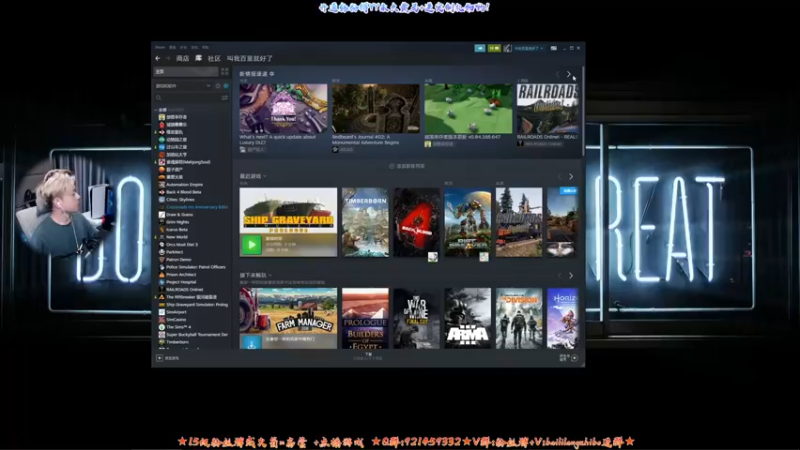Image resolution: width=800 pixels, height=450 pixels.
Task: Toggle the ready-to-play filter button
Action: 226,86
